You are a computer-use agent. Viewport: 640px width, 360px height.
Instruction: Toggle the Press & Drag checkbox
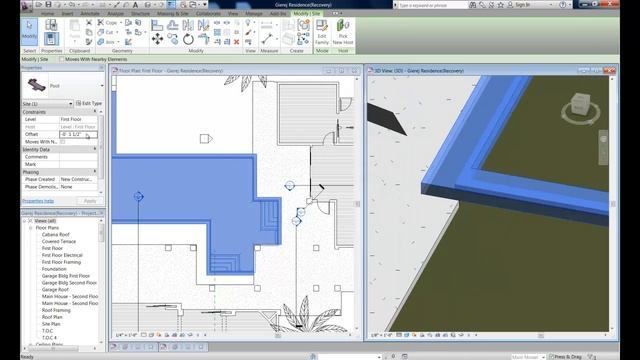pos(551,357)
